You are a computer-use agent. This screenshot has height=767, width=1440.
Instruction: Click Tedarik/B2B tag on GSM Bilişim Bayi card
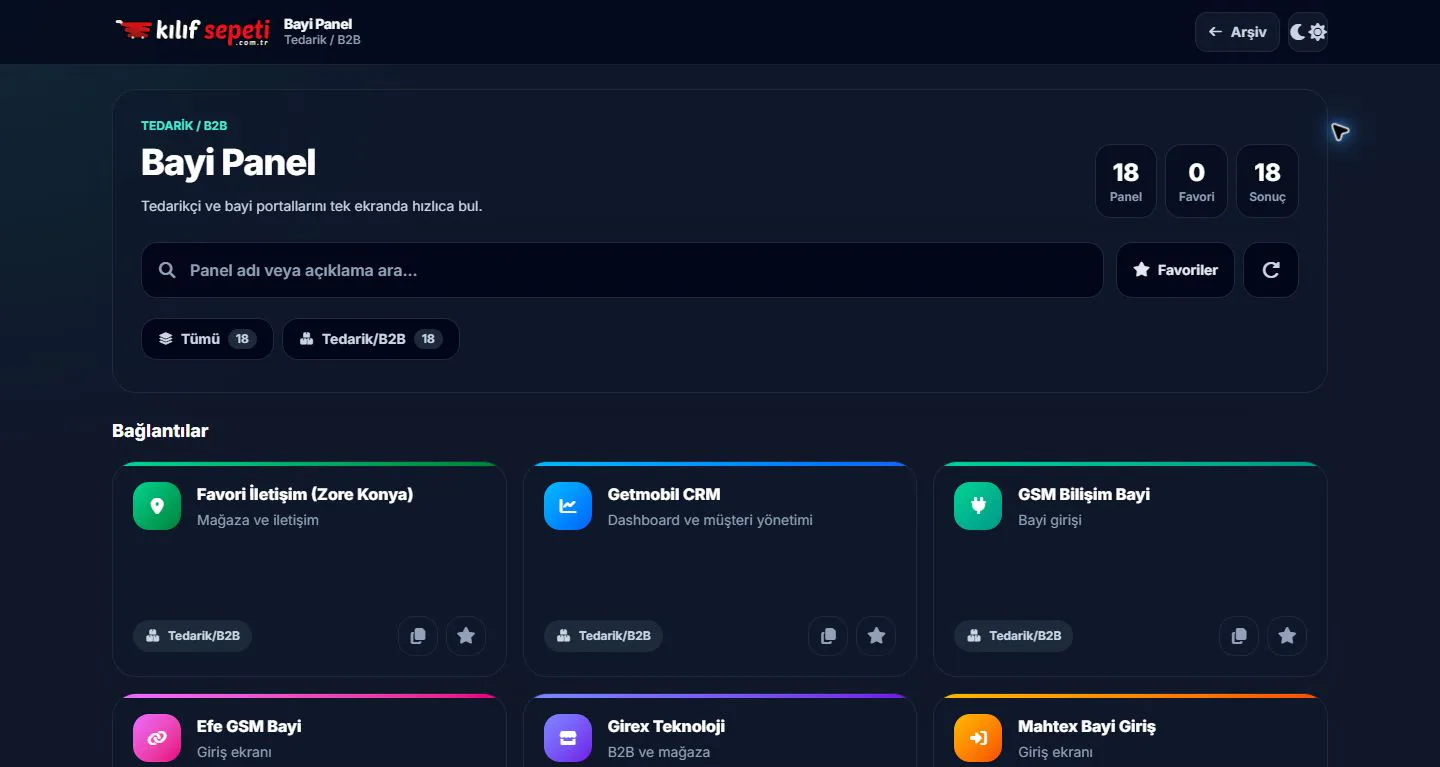[x=1013, y=636]
